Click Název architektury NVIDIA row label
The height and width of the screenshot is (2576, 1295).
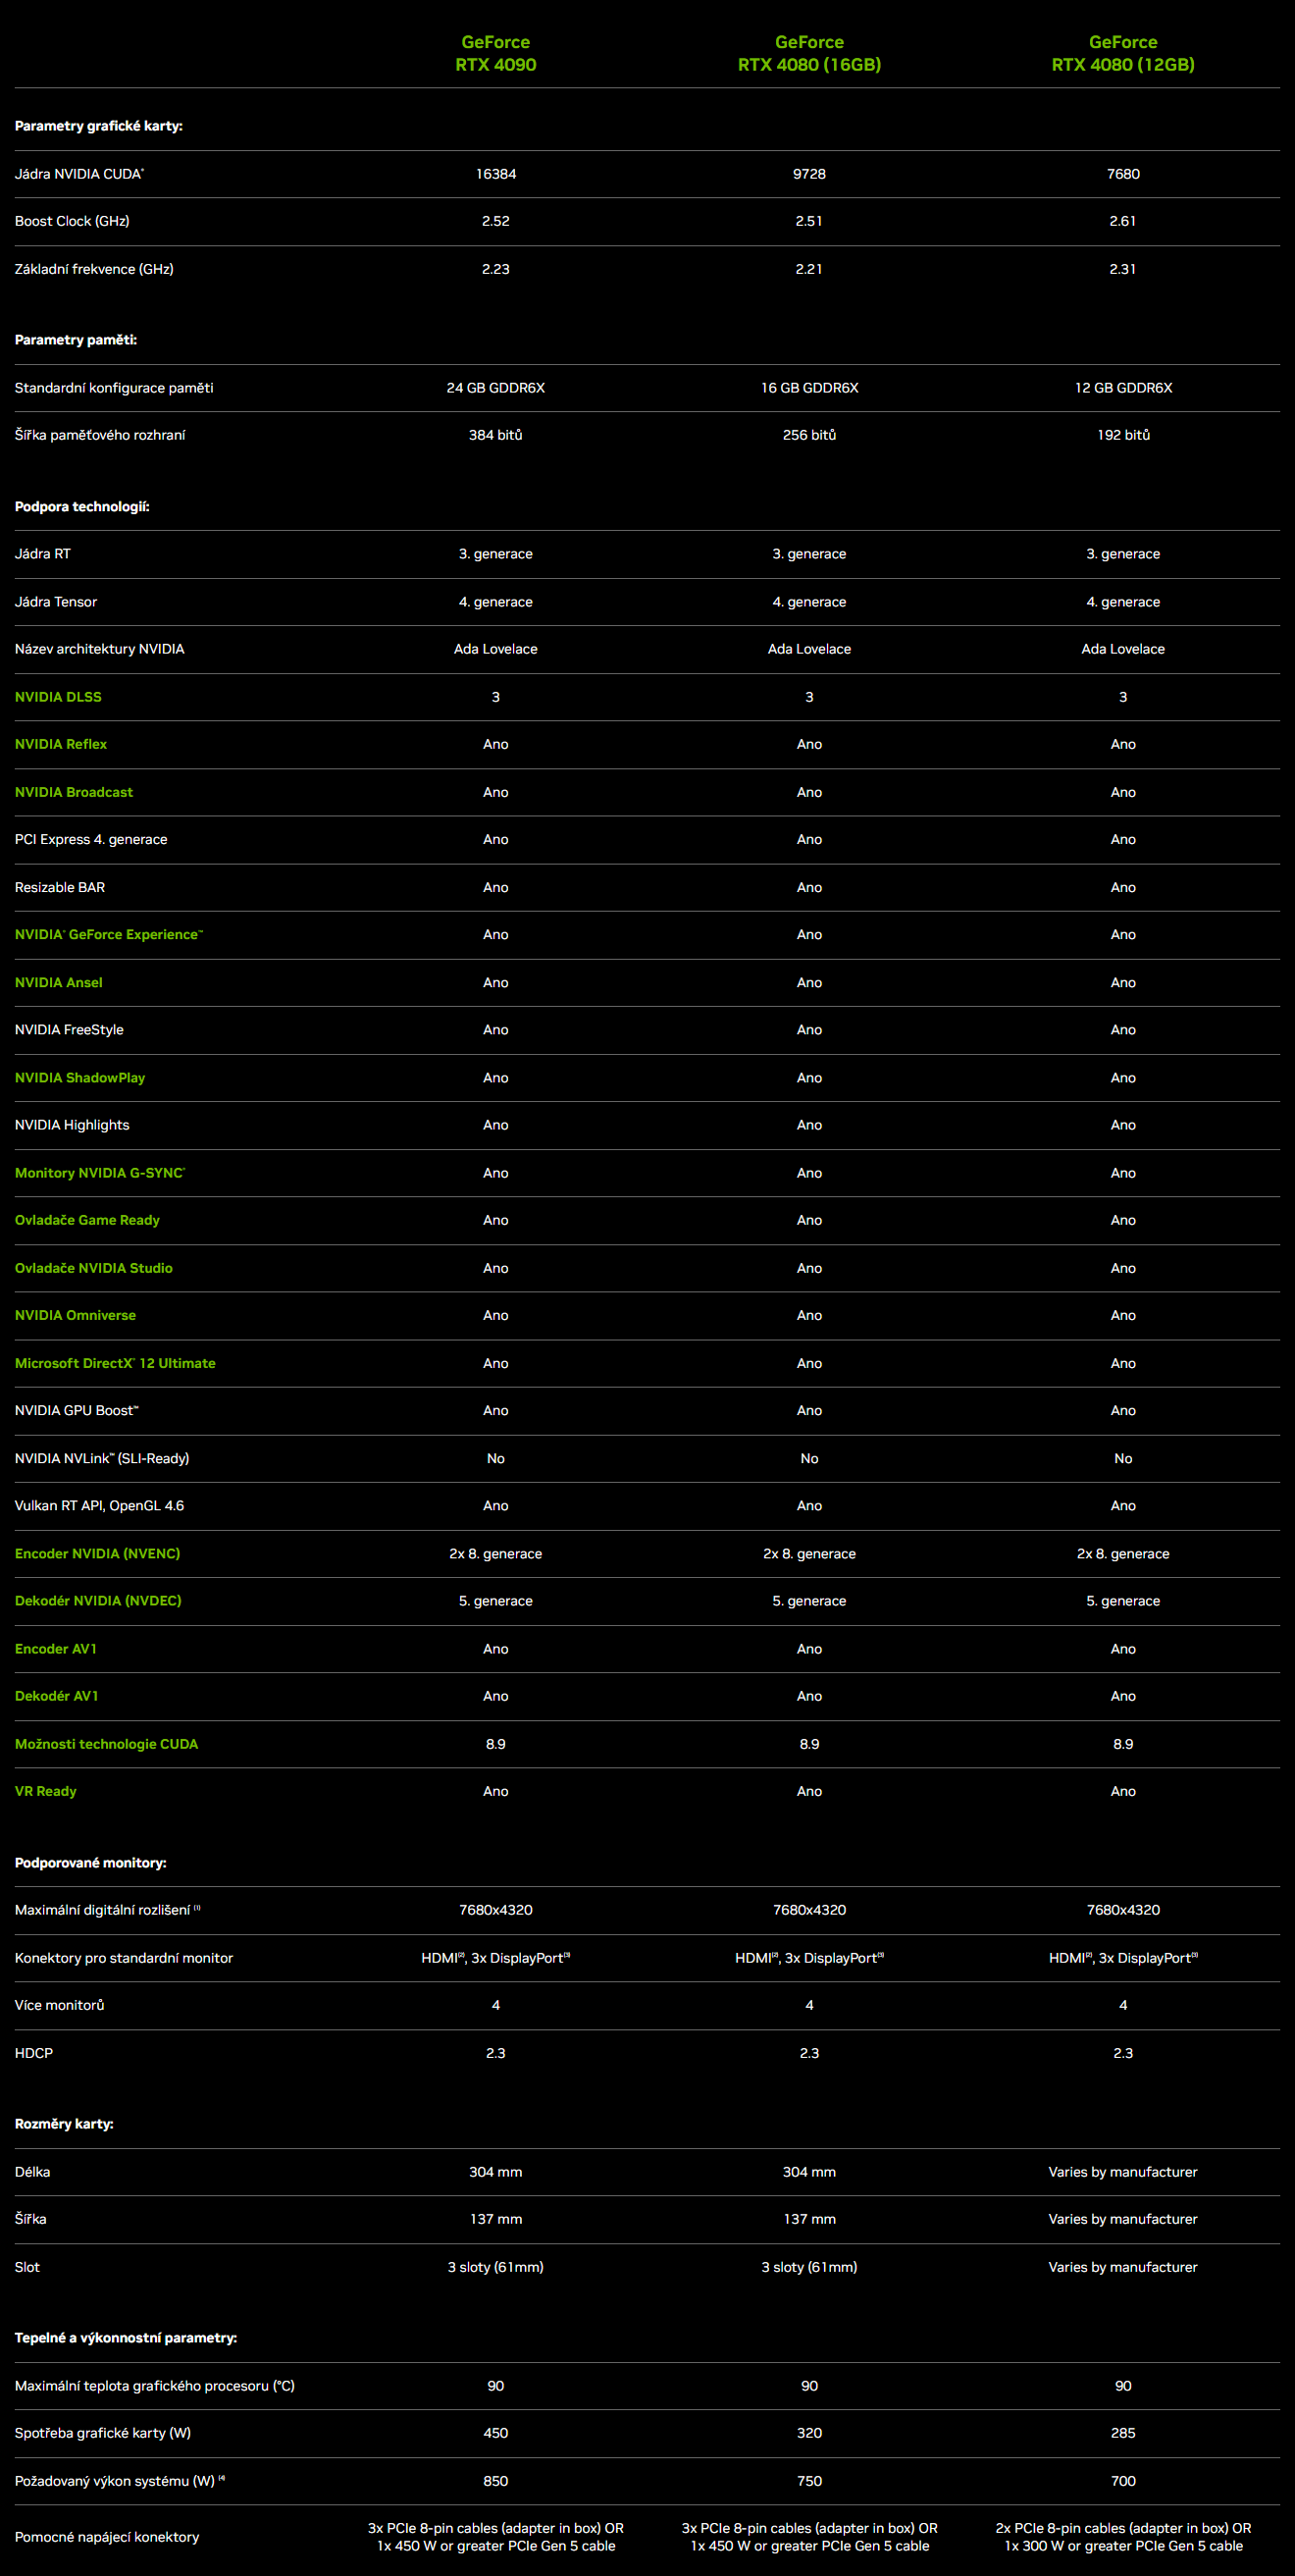point(100,649)
